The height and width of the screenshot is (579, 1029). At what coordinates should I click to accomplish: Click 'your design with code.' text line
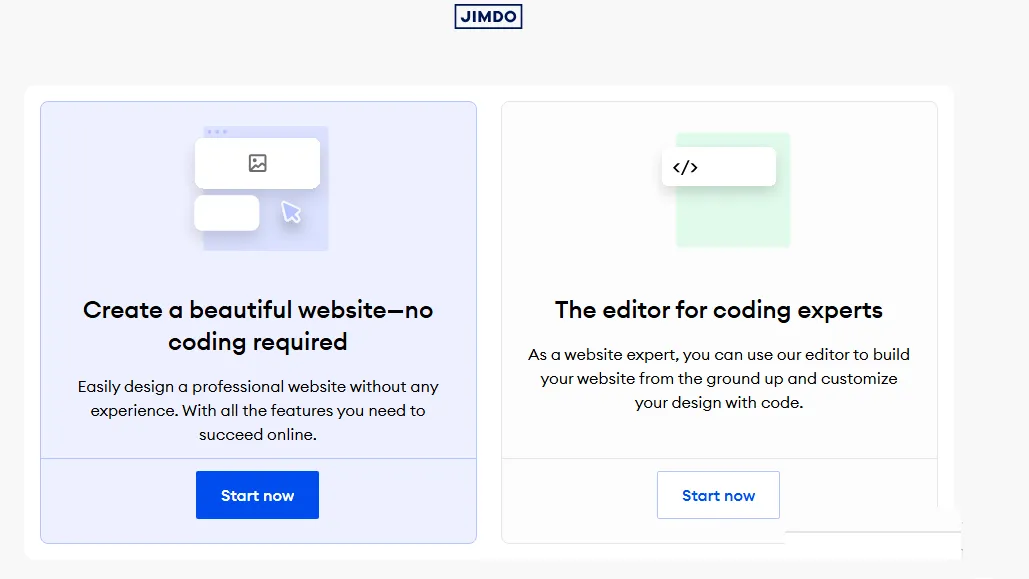[719, 403]
